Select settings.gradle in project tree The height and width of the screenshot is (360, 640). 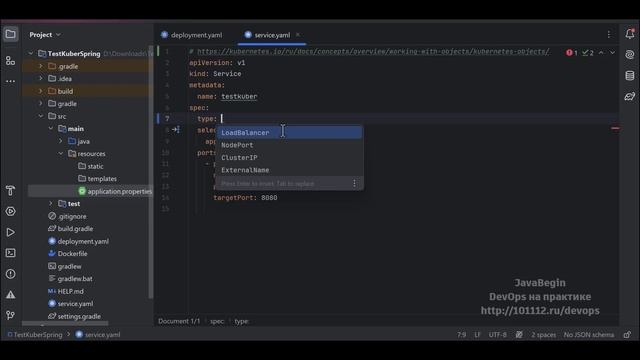74,316
